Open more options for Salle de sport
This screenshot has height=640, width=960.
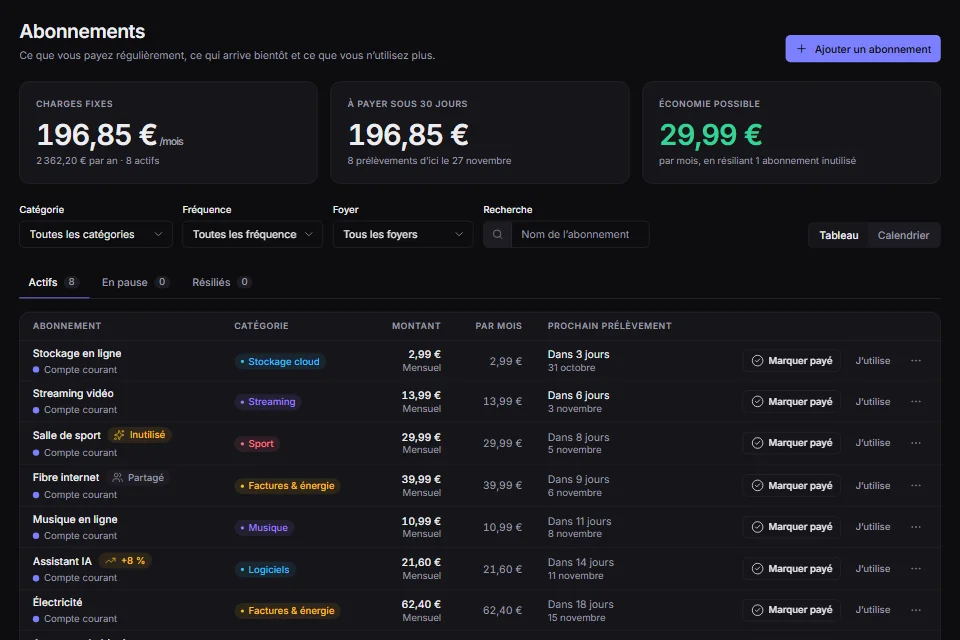pos(916,443)
